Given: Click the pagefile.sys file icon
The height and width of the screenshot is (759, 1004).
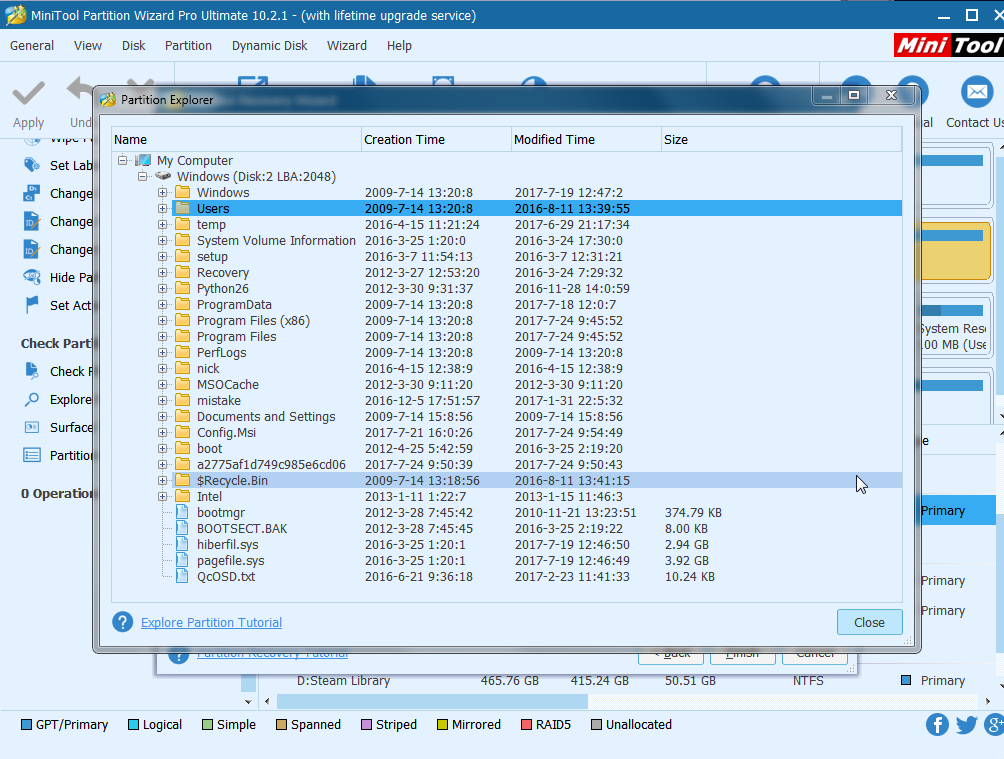Looking at the screenshot, I should click(x=182, y=560).
